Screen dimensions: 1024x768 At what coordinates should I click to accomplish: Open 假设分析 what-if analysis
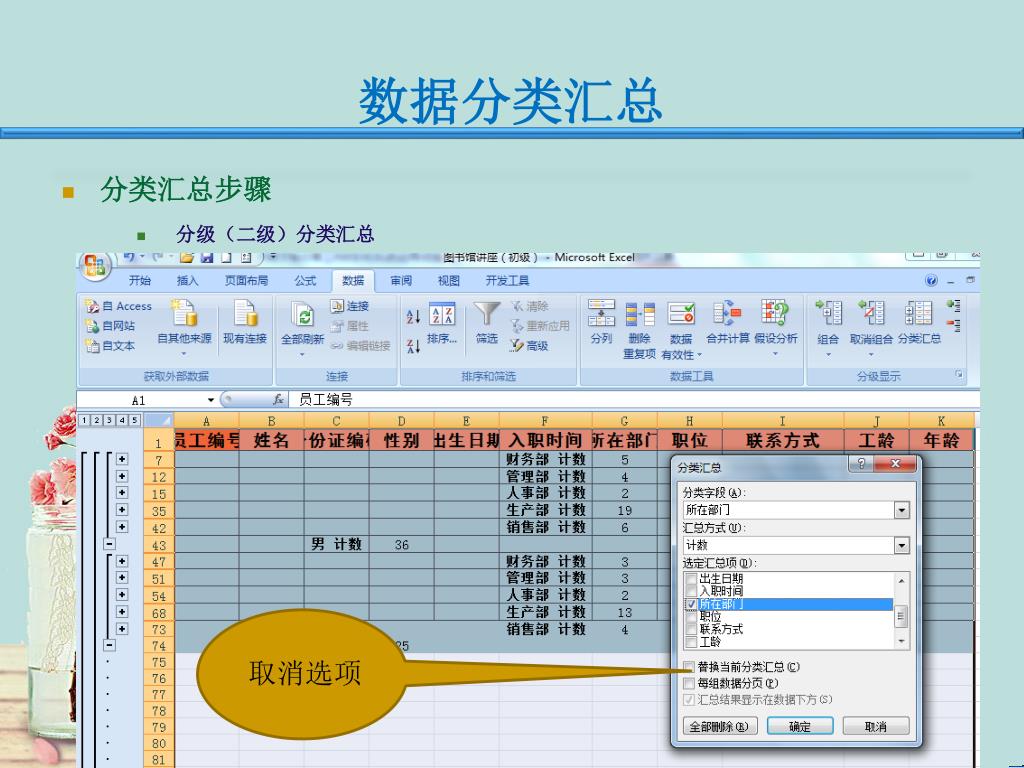pyautogui.click(x=776, y=327)
